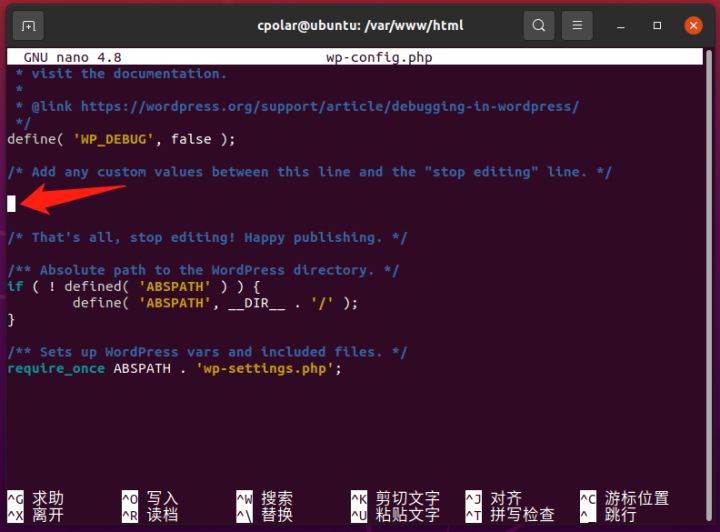The height and width of the screenshot is (532, 720).
Task: Click the ^J 对齐 justify shortcut
Action: coord(494,498)
